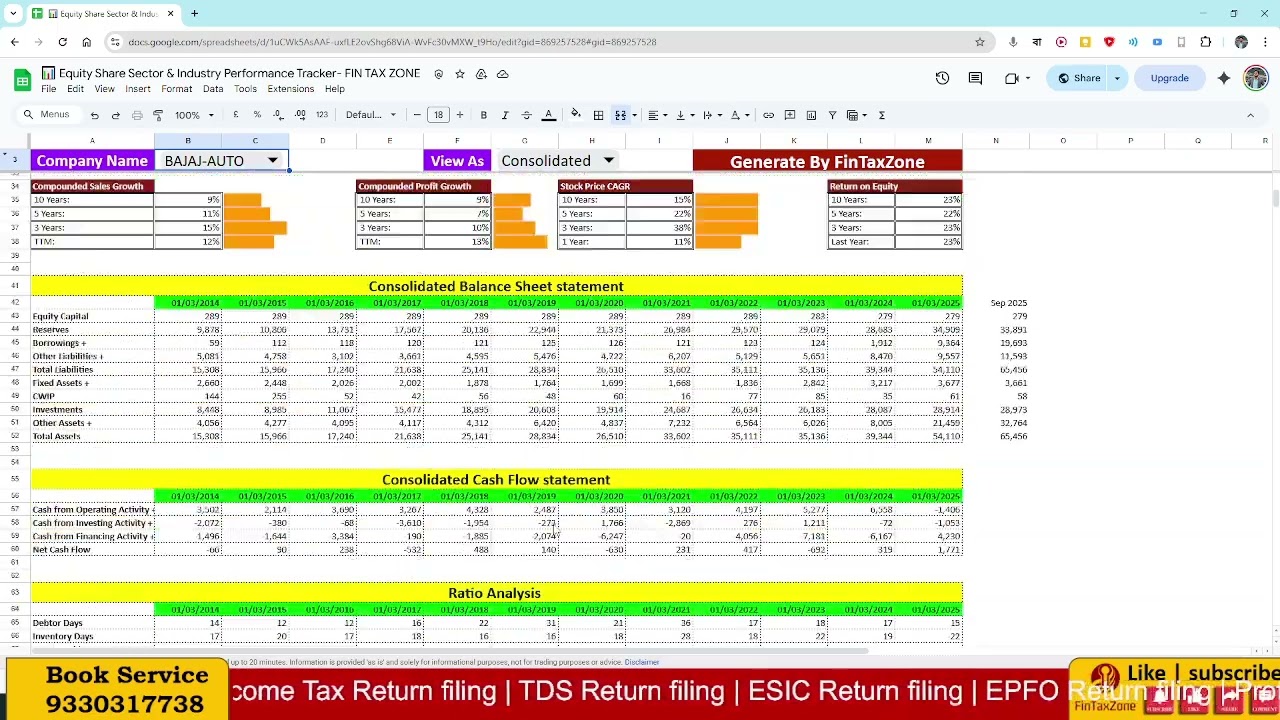Screen dimensions: 1280x720
Task: Open fill color picker
Action: (x=576, y=115)
